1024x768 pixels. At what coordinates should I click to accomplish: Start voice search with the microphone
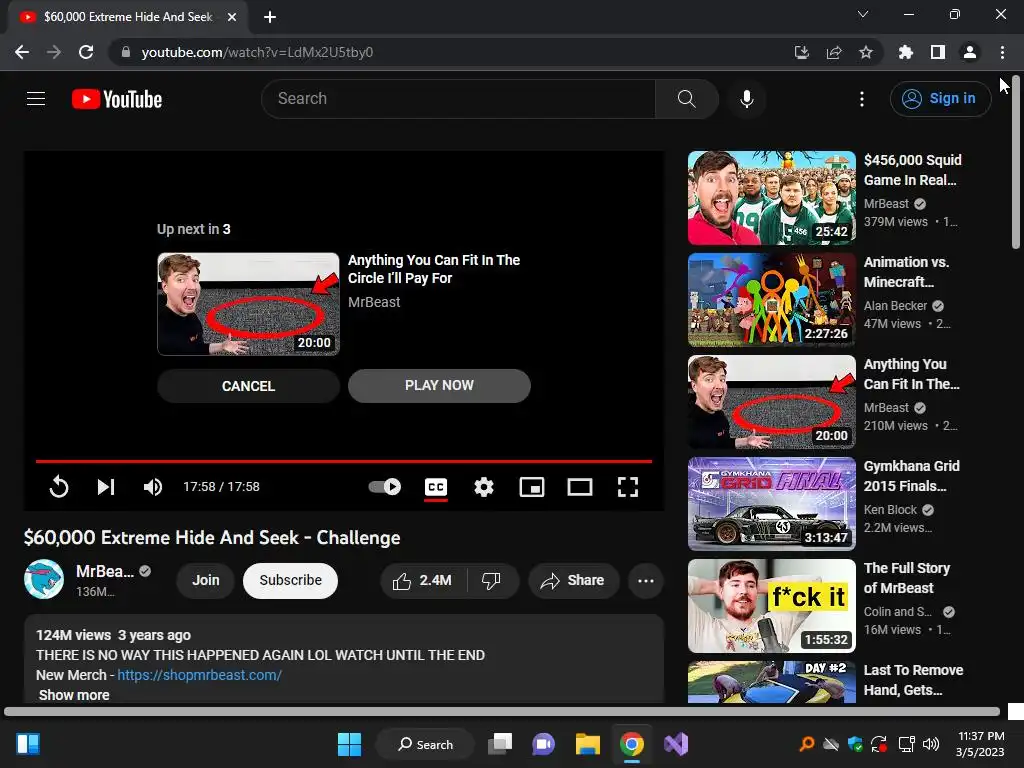click(746, 99)
